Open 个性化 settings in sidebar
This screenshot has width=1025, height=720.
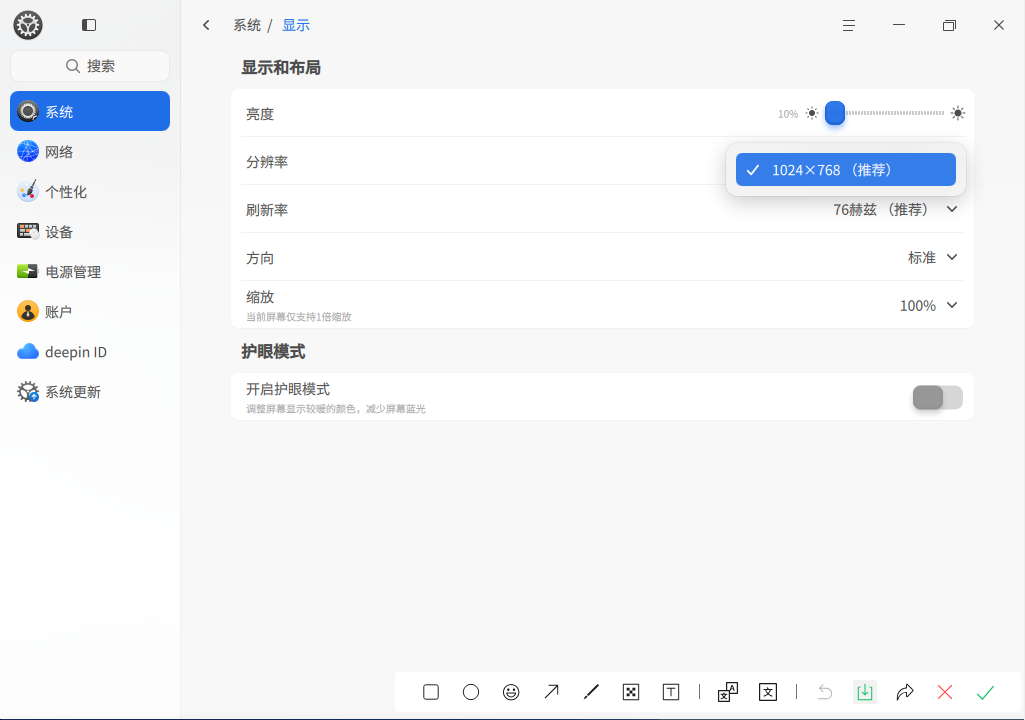[x=90, y=192]
